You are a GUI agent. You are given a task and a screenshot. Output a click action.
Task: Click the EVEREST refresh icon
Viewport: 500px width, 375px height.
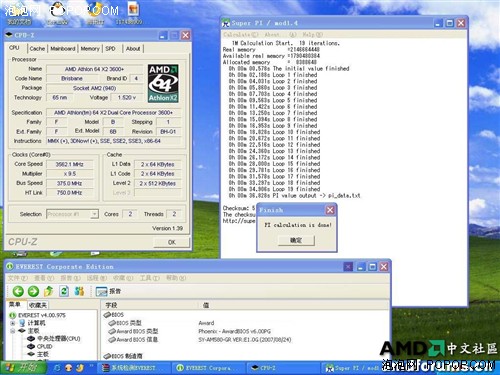64,291
